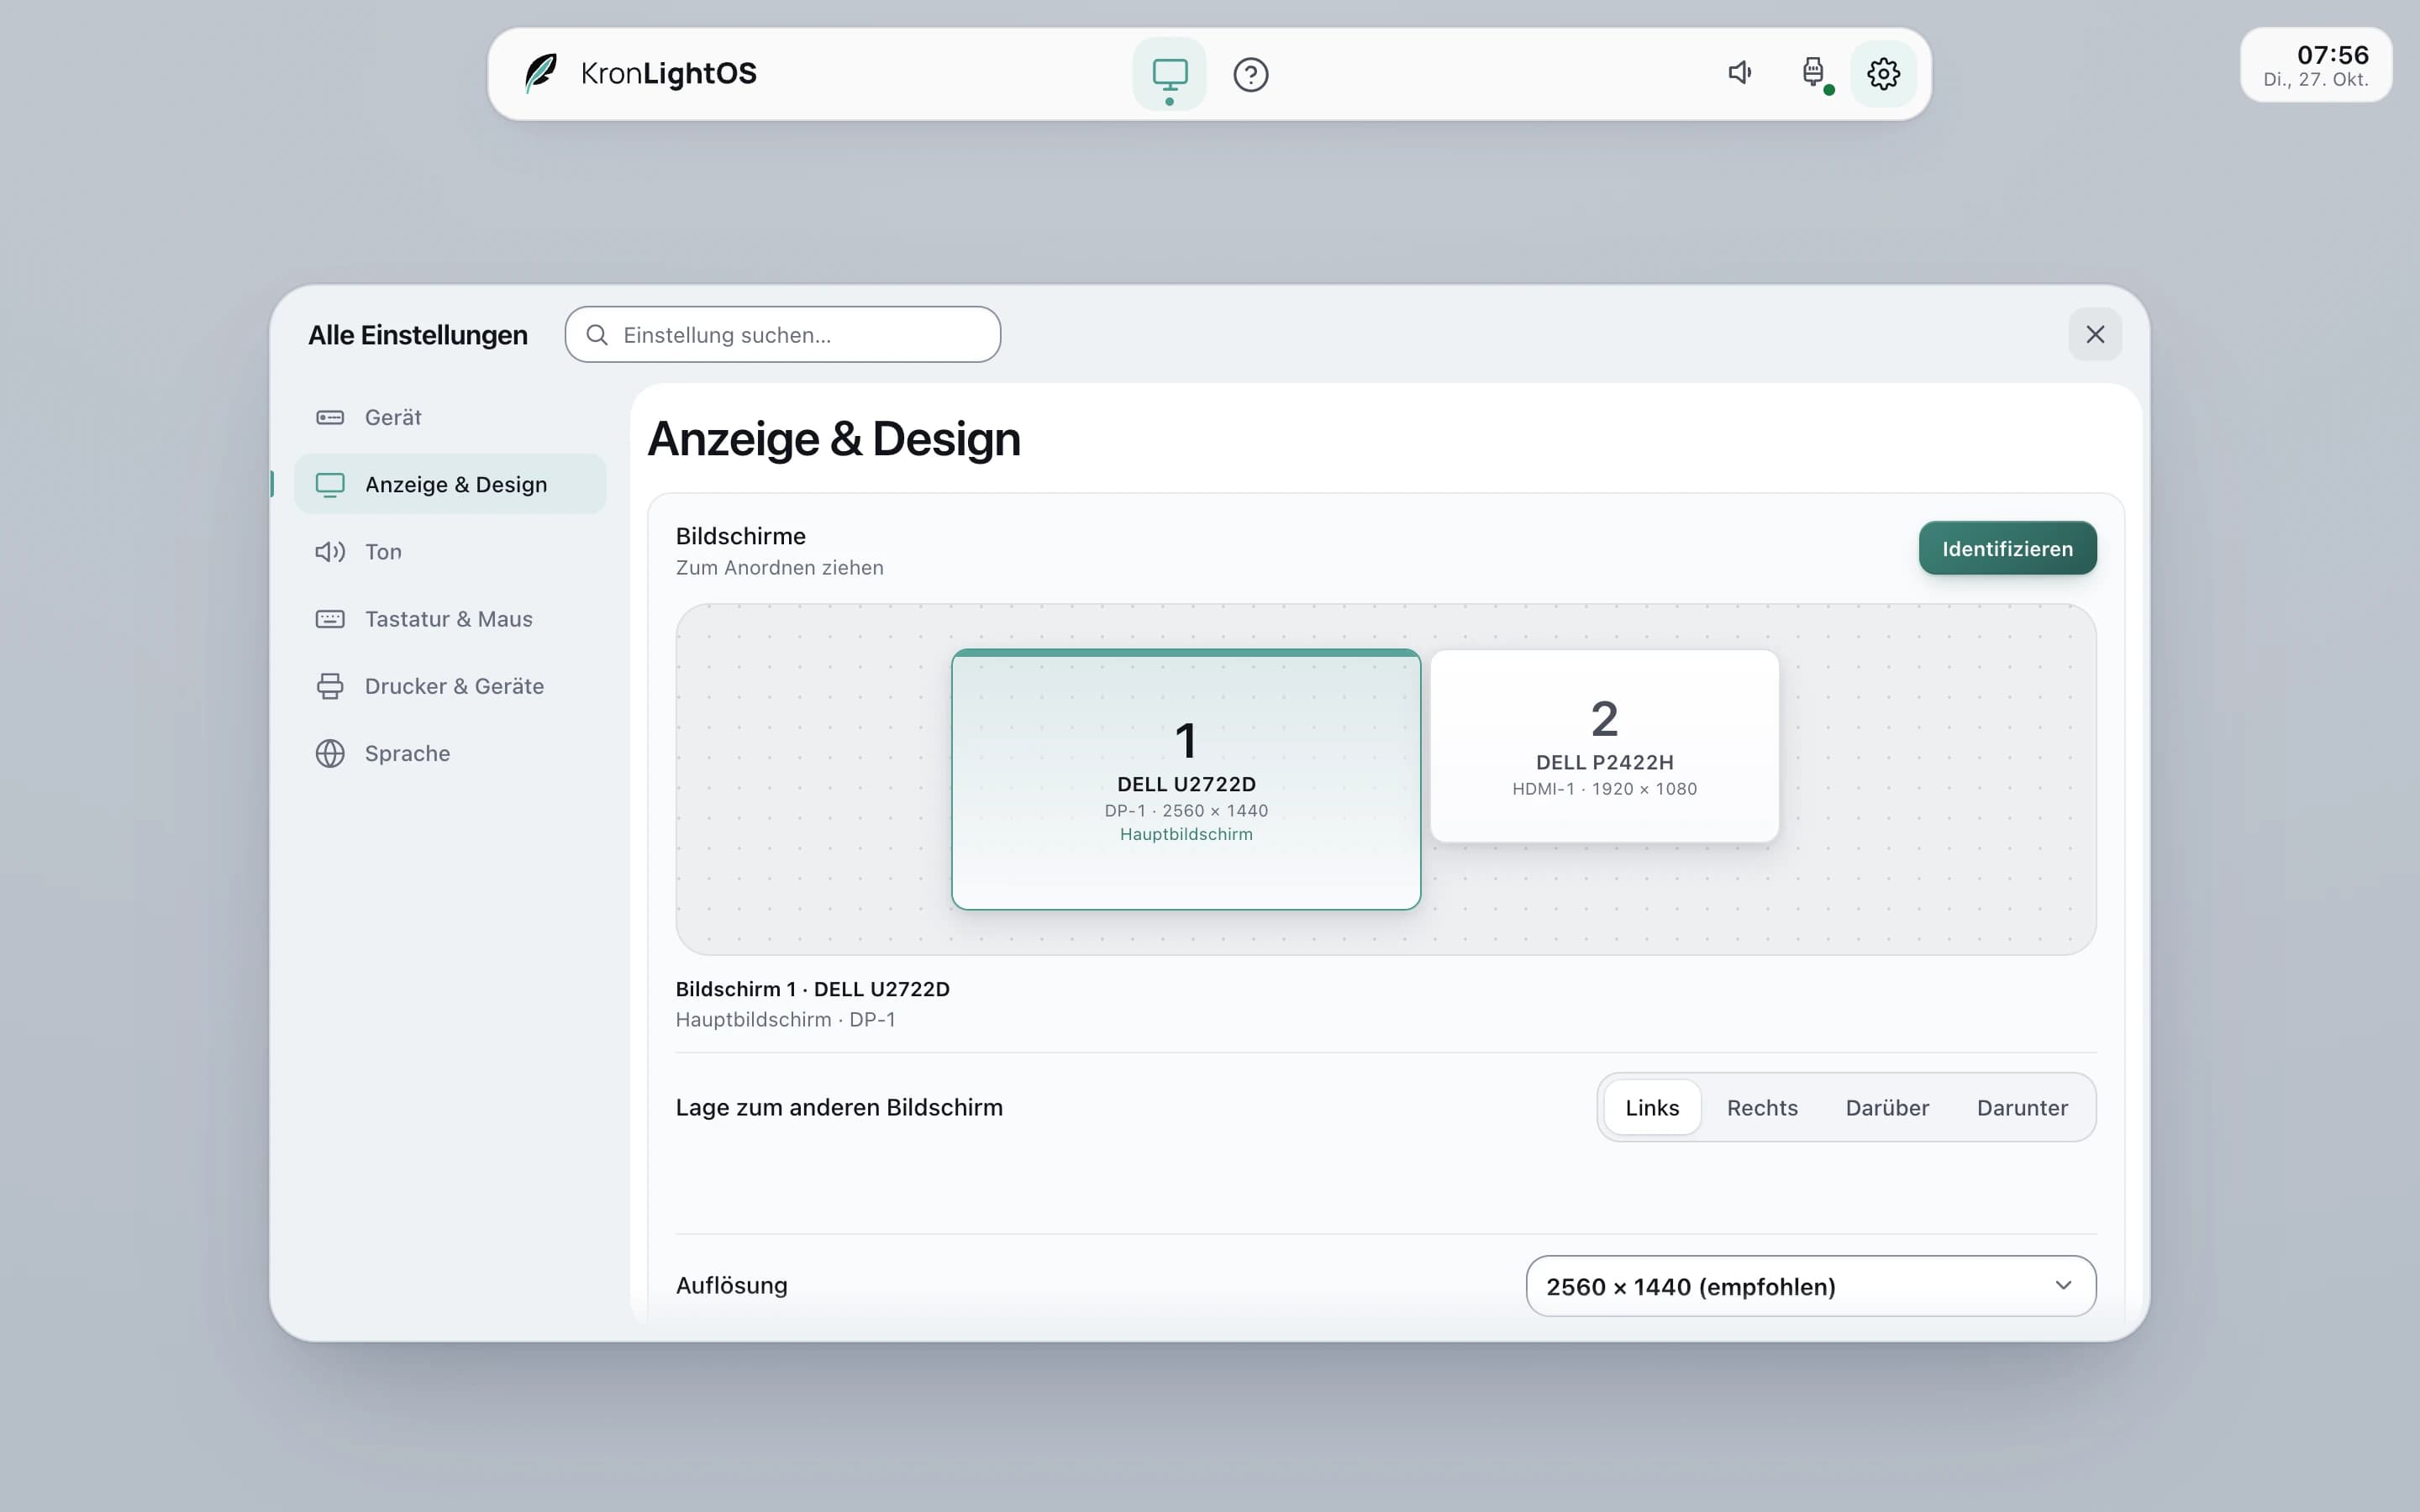Open Sprache settings category
This screenshot has height=1512, width=2420.
(x=450, y=753)
